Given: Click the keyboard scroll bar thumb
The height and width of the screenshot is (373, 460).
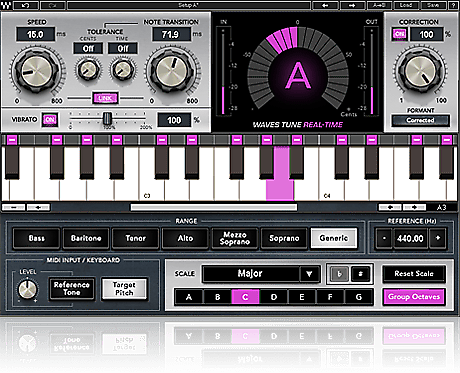Looking at the screenshot, I should [214, 208].
